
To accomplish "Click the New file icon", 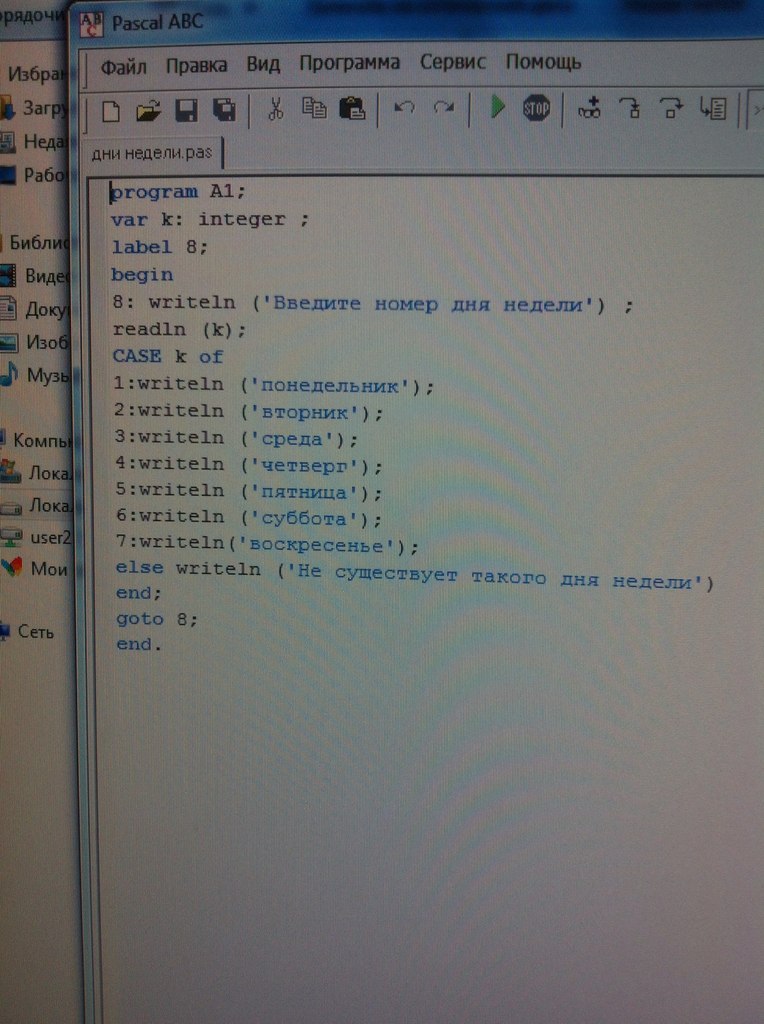I will point(111,111).
